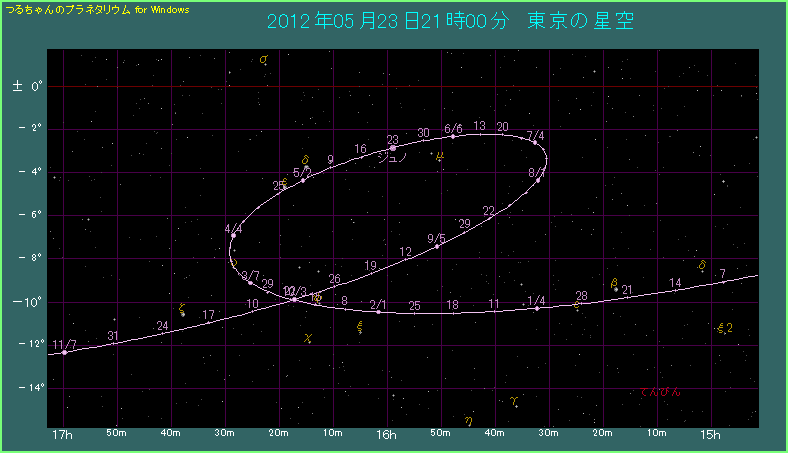788x453 pixels.
Task: Select the red てんびん constellation label
Action: [x=659, y=392]
